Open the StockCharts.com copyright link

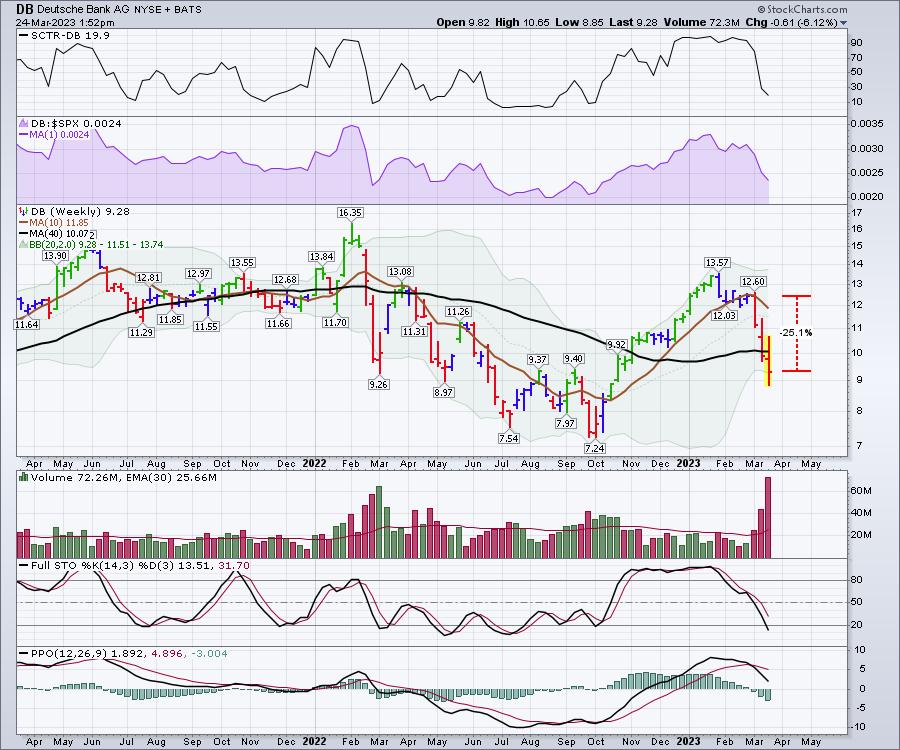pos(802,9)
